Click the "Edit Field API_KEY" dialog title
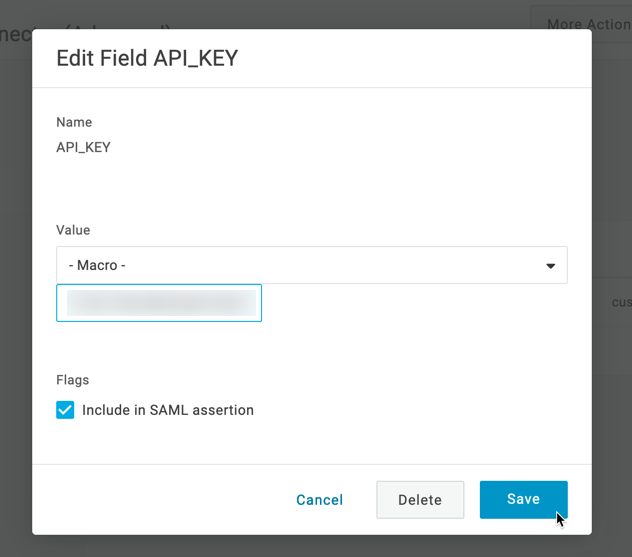This screenshot has width=632, height=557. click(147, 58)
